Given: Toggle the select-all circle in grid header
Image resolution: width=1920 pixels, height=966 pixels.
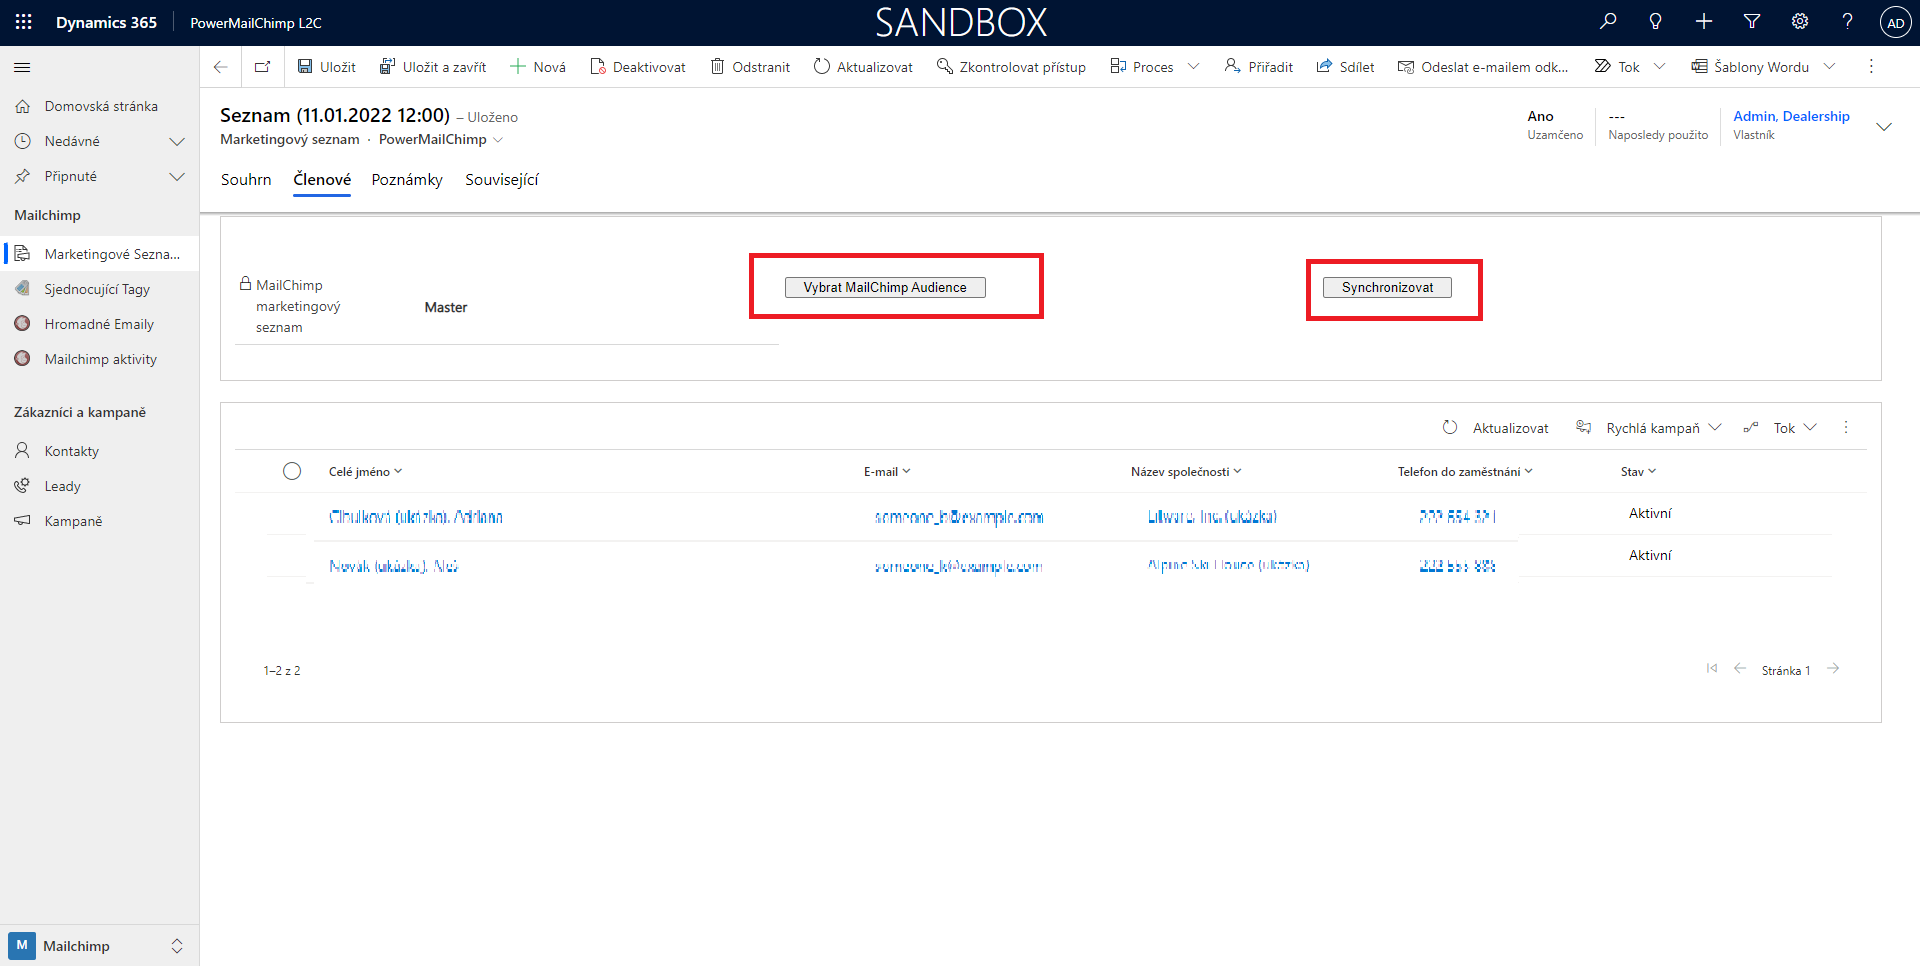Looking at the screenshot, I should point(292,471).
